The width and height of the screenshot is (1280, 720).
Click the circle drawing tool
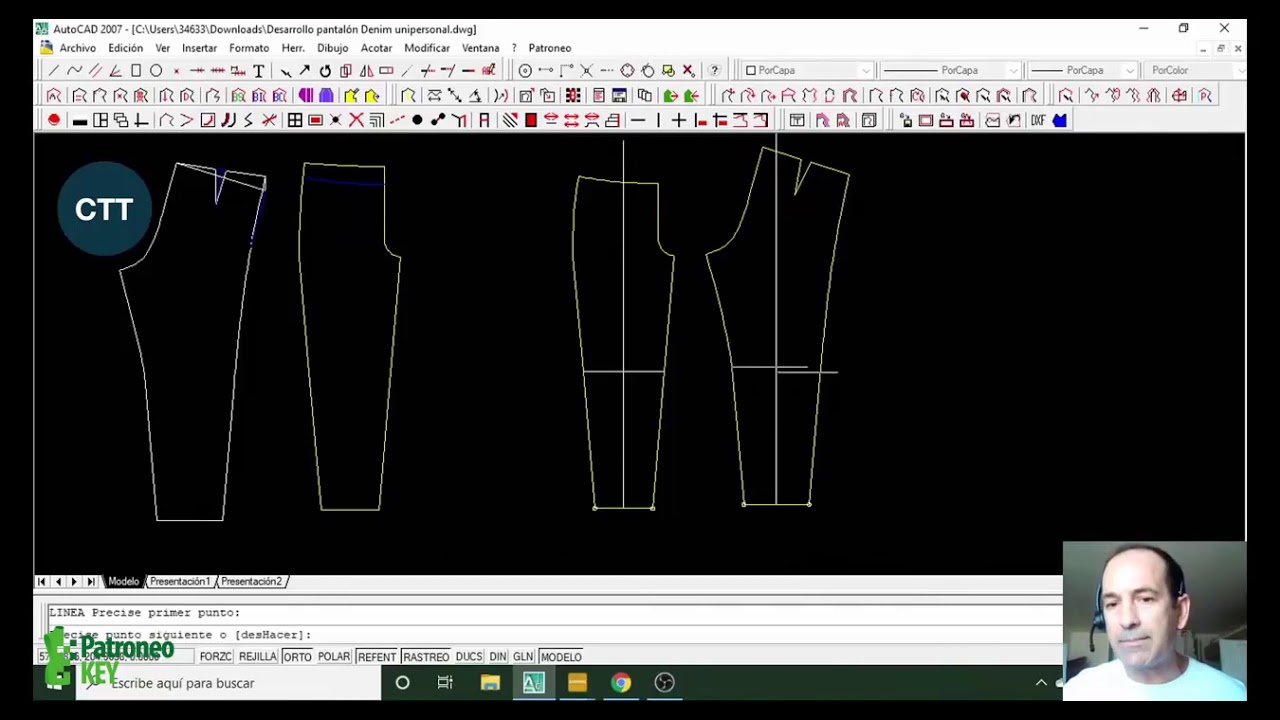pos(156,71)
